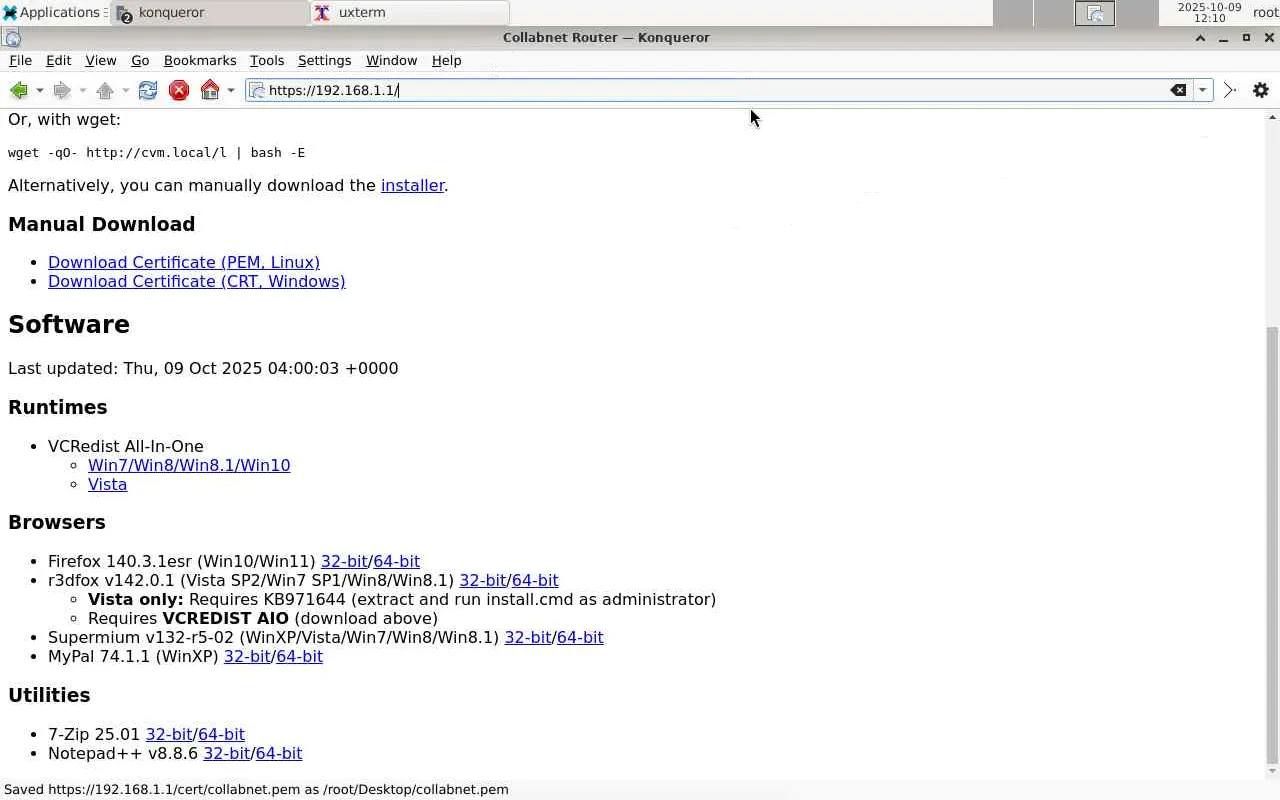
Task: Go to the home page icon
Action: coord(210,90)
